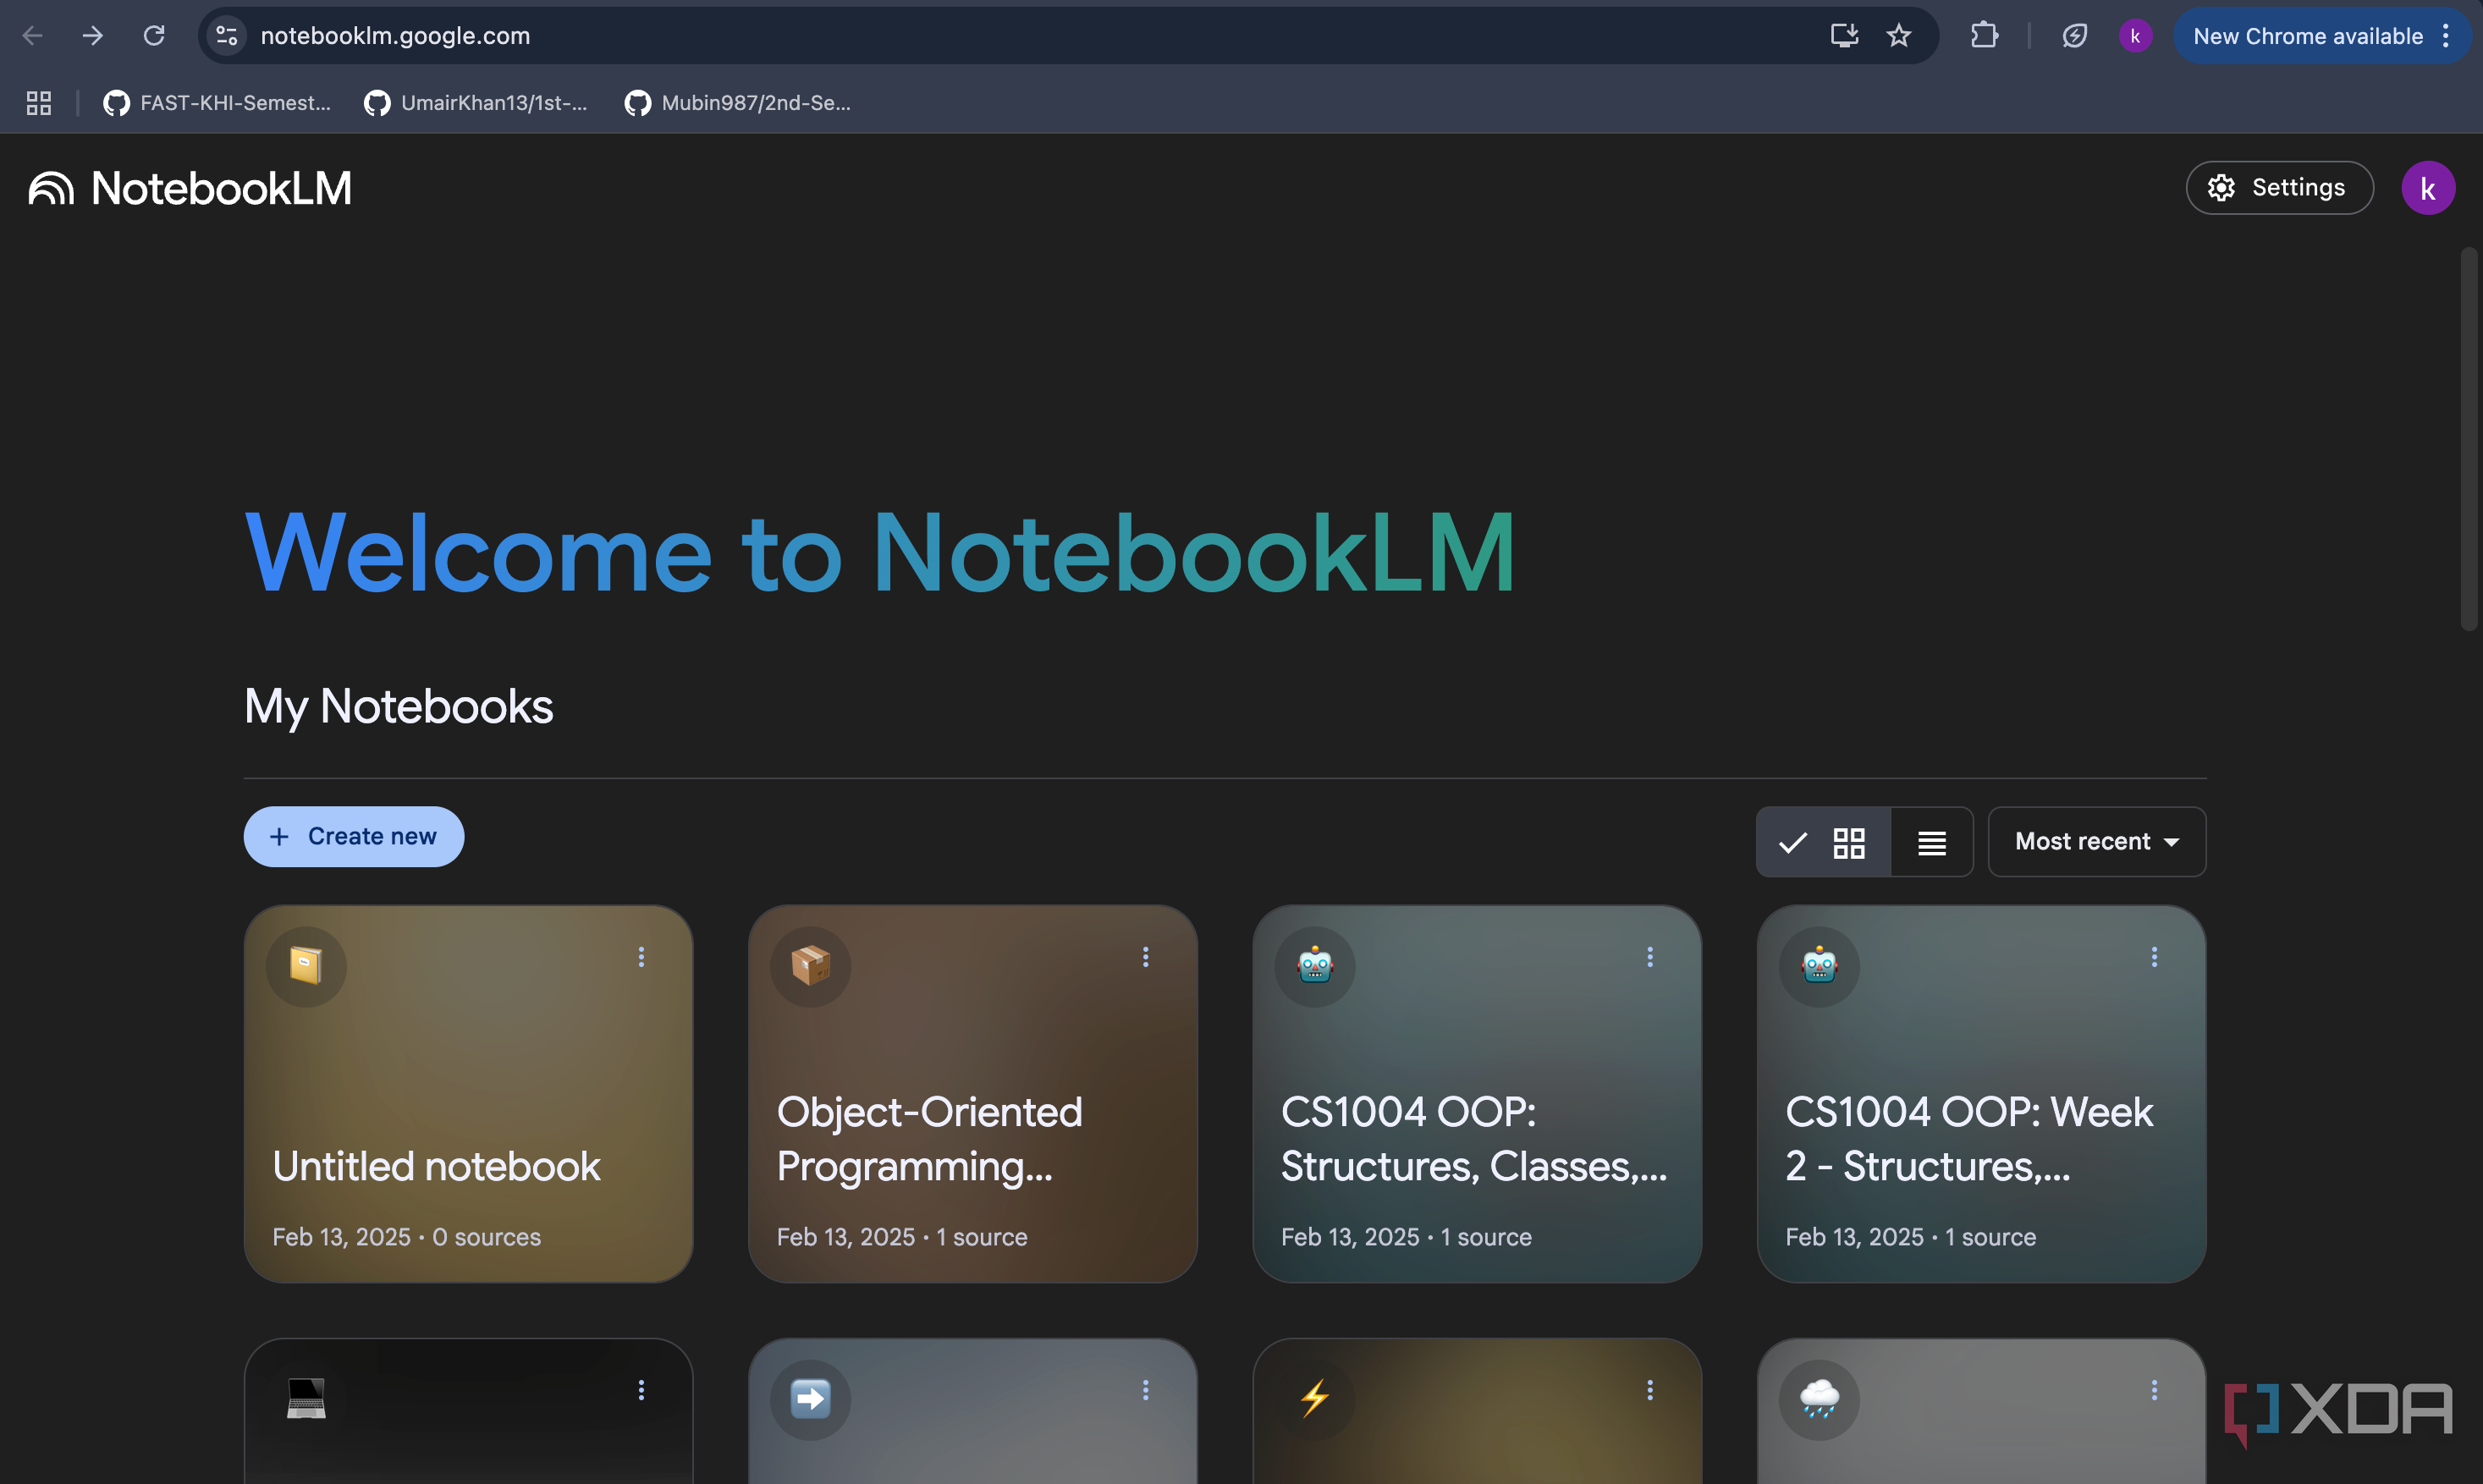
Task: Open Mubin987/2nd-Se... bookmark
Action: point(738,103)
